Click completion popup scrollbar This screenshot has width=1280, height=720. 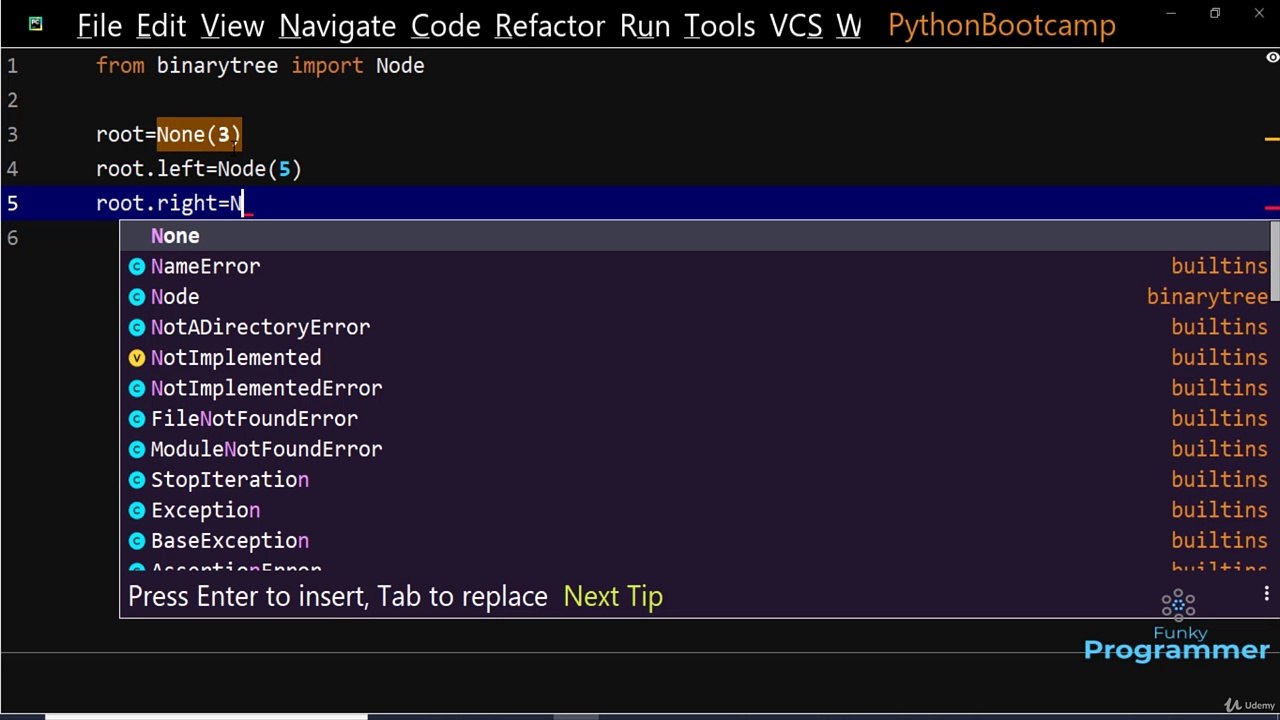tap(1274, 262)
